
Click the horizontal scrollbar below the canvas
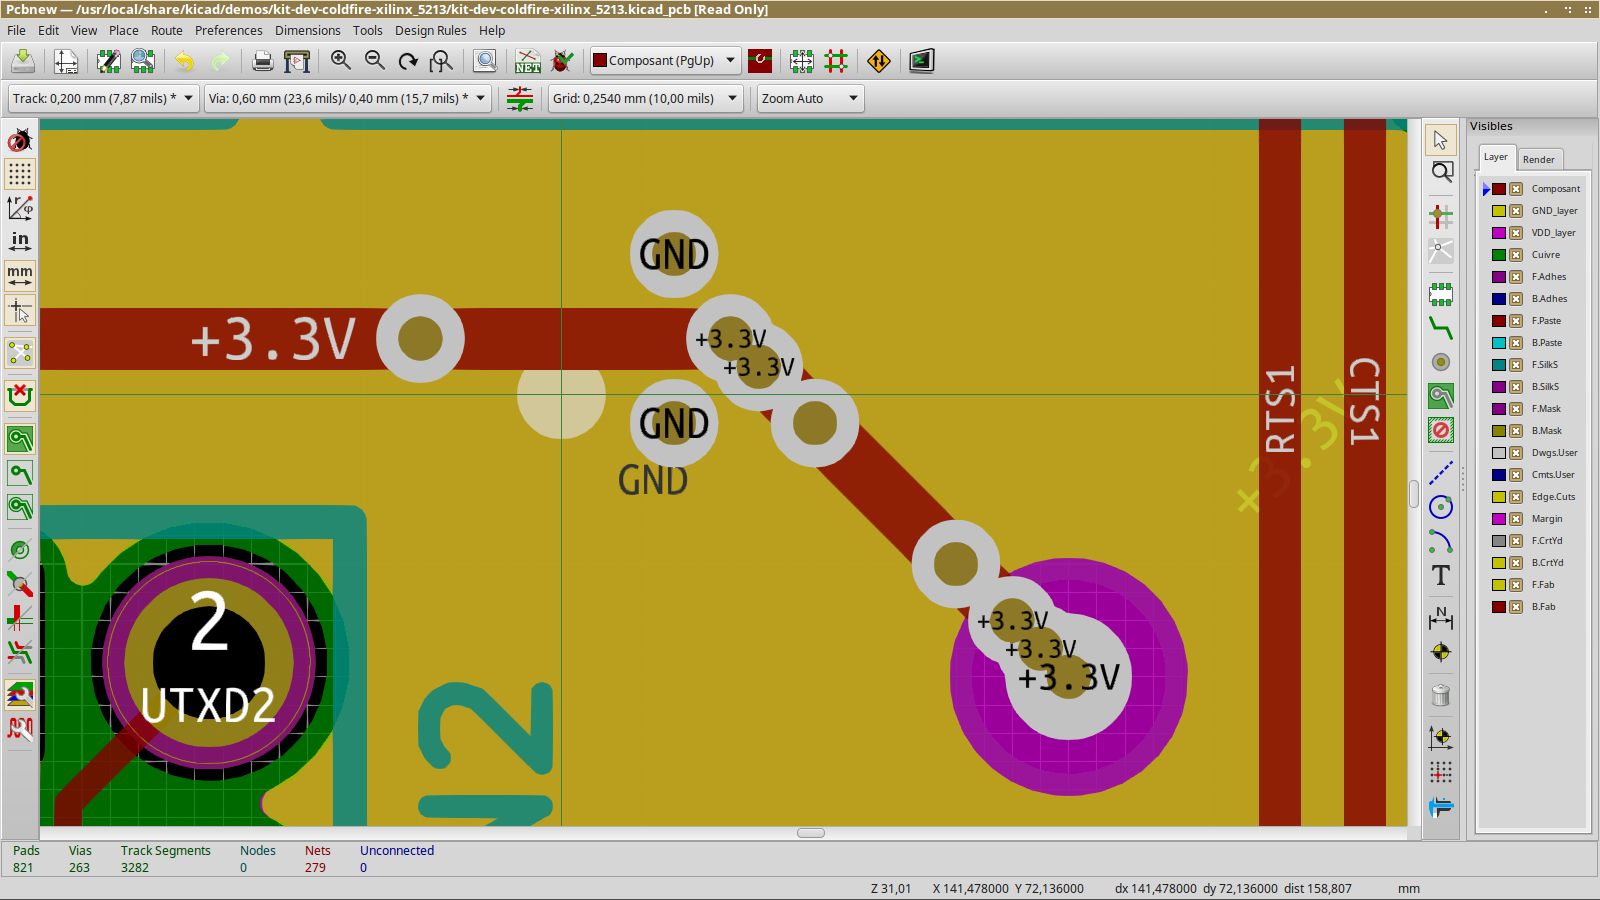click(810, 833)
